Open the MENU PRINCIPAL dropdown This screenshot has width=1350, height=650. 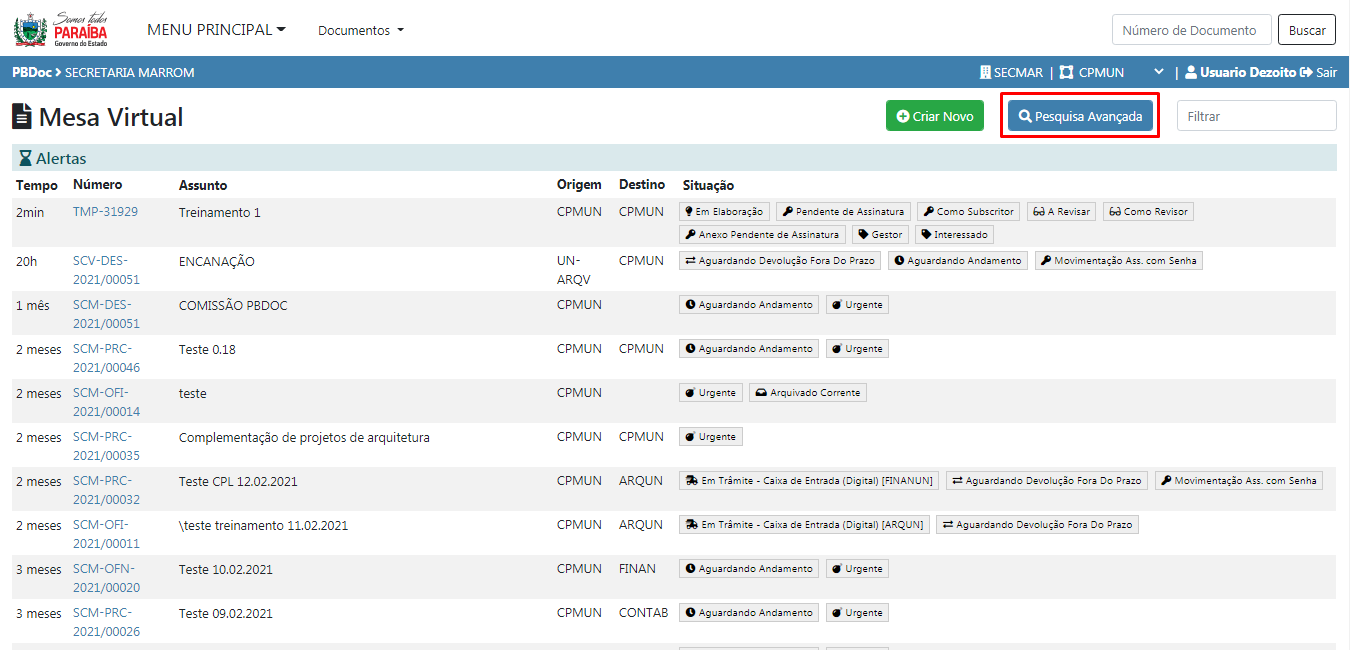tap(216, 30)
